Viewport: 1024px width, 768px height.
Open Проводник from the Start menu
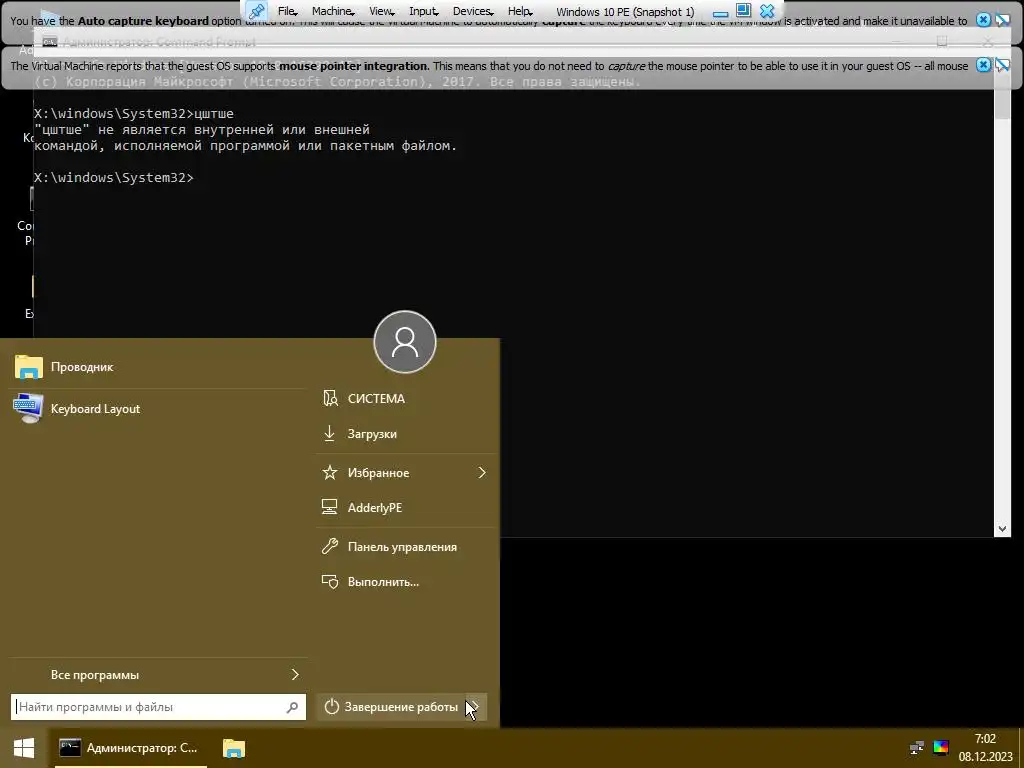(159, 367)
